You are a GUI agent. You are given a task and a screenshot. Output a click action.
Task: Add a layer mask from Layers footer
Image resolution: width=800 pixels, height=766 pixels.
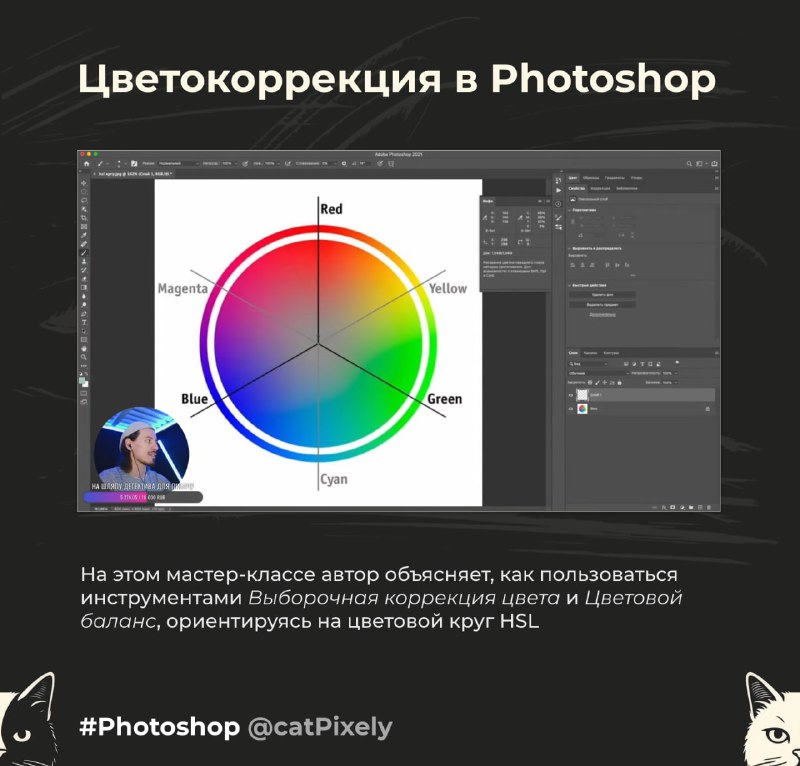(673, 508)
